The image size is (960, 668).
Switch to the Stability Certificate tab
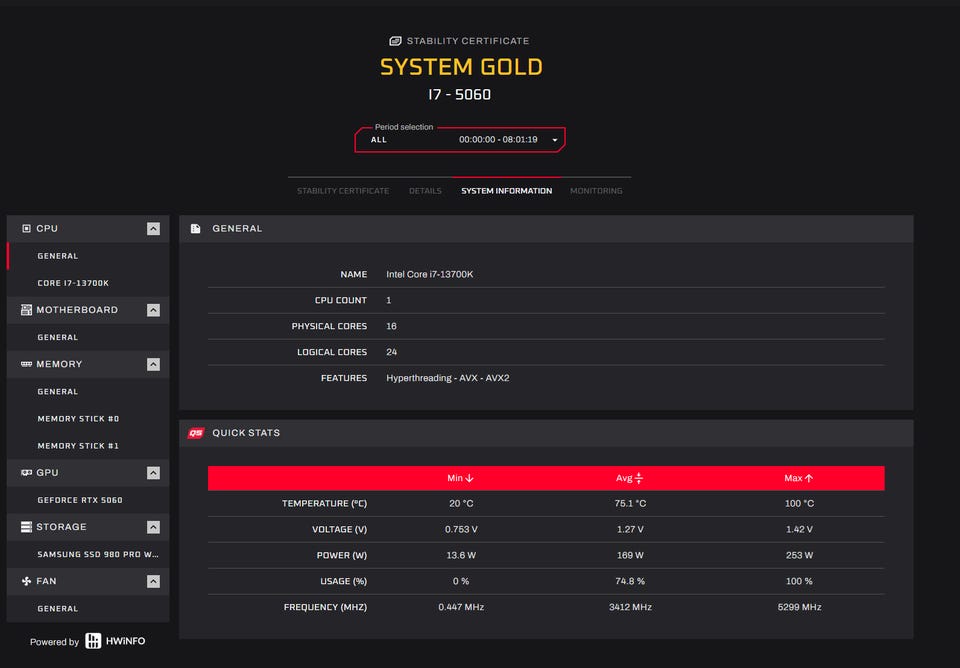[343, 191]
